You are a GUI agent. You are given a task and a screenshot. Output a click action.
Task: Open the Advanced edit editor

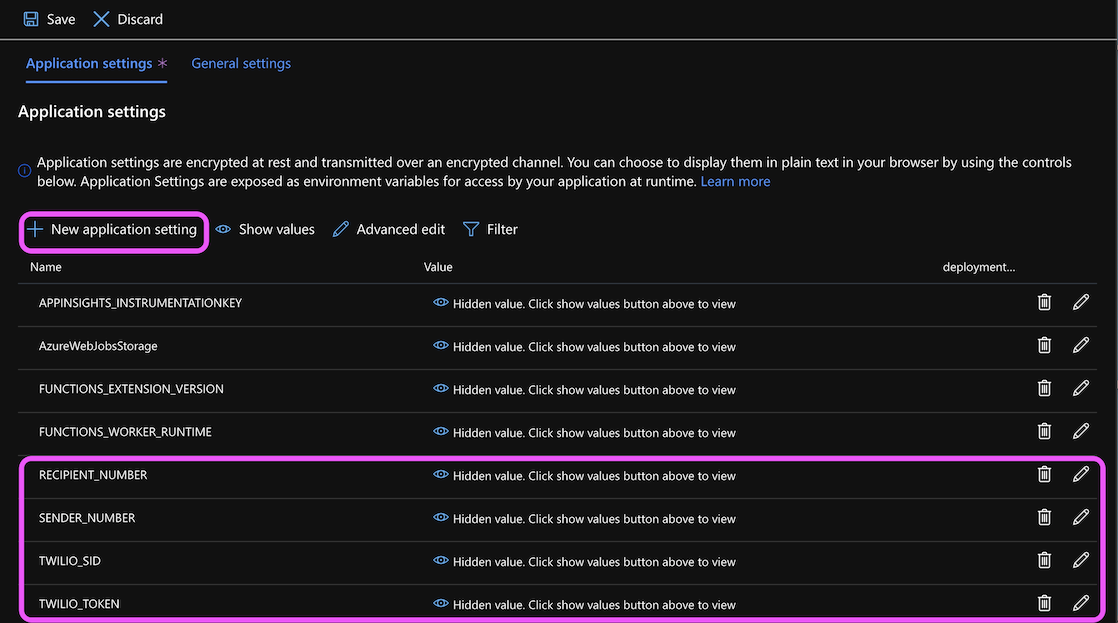click(x=389, y=229)
